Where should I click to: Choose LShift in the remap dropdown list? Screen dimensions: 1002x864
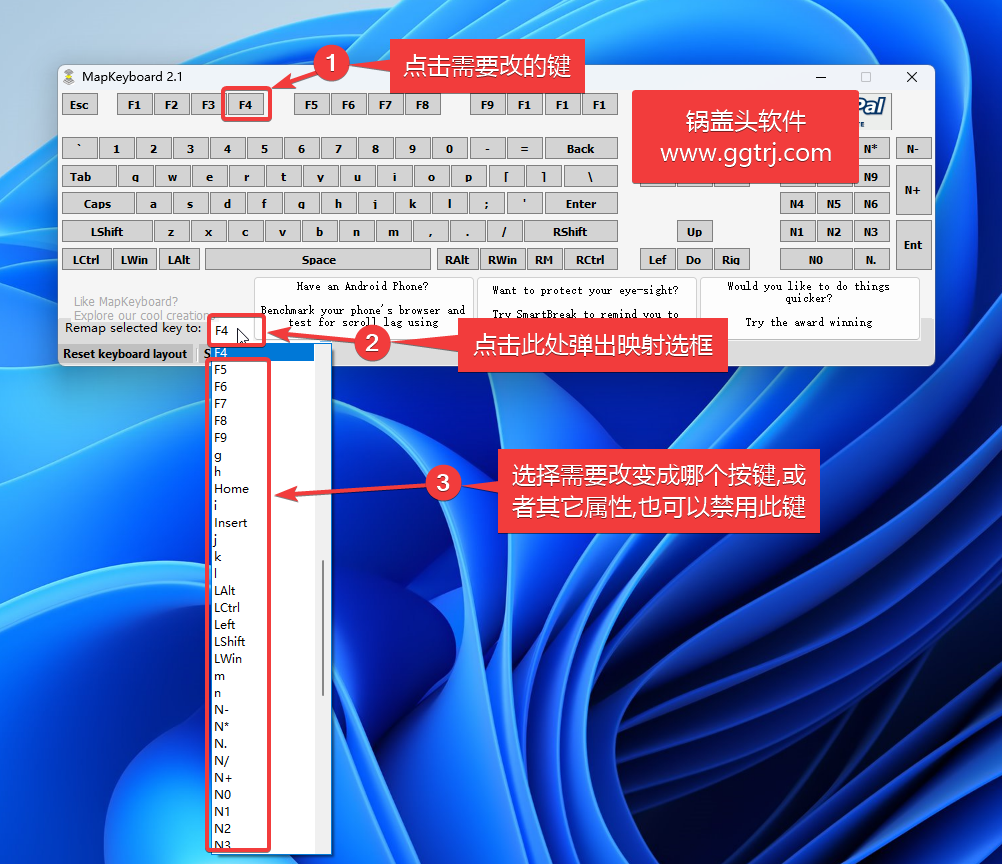tap(263, 642)
